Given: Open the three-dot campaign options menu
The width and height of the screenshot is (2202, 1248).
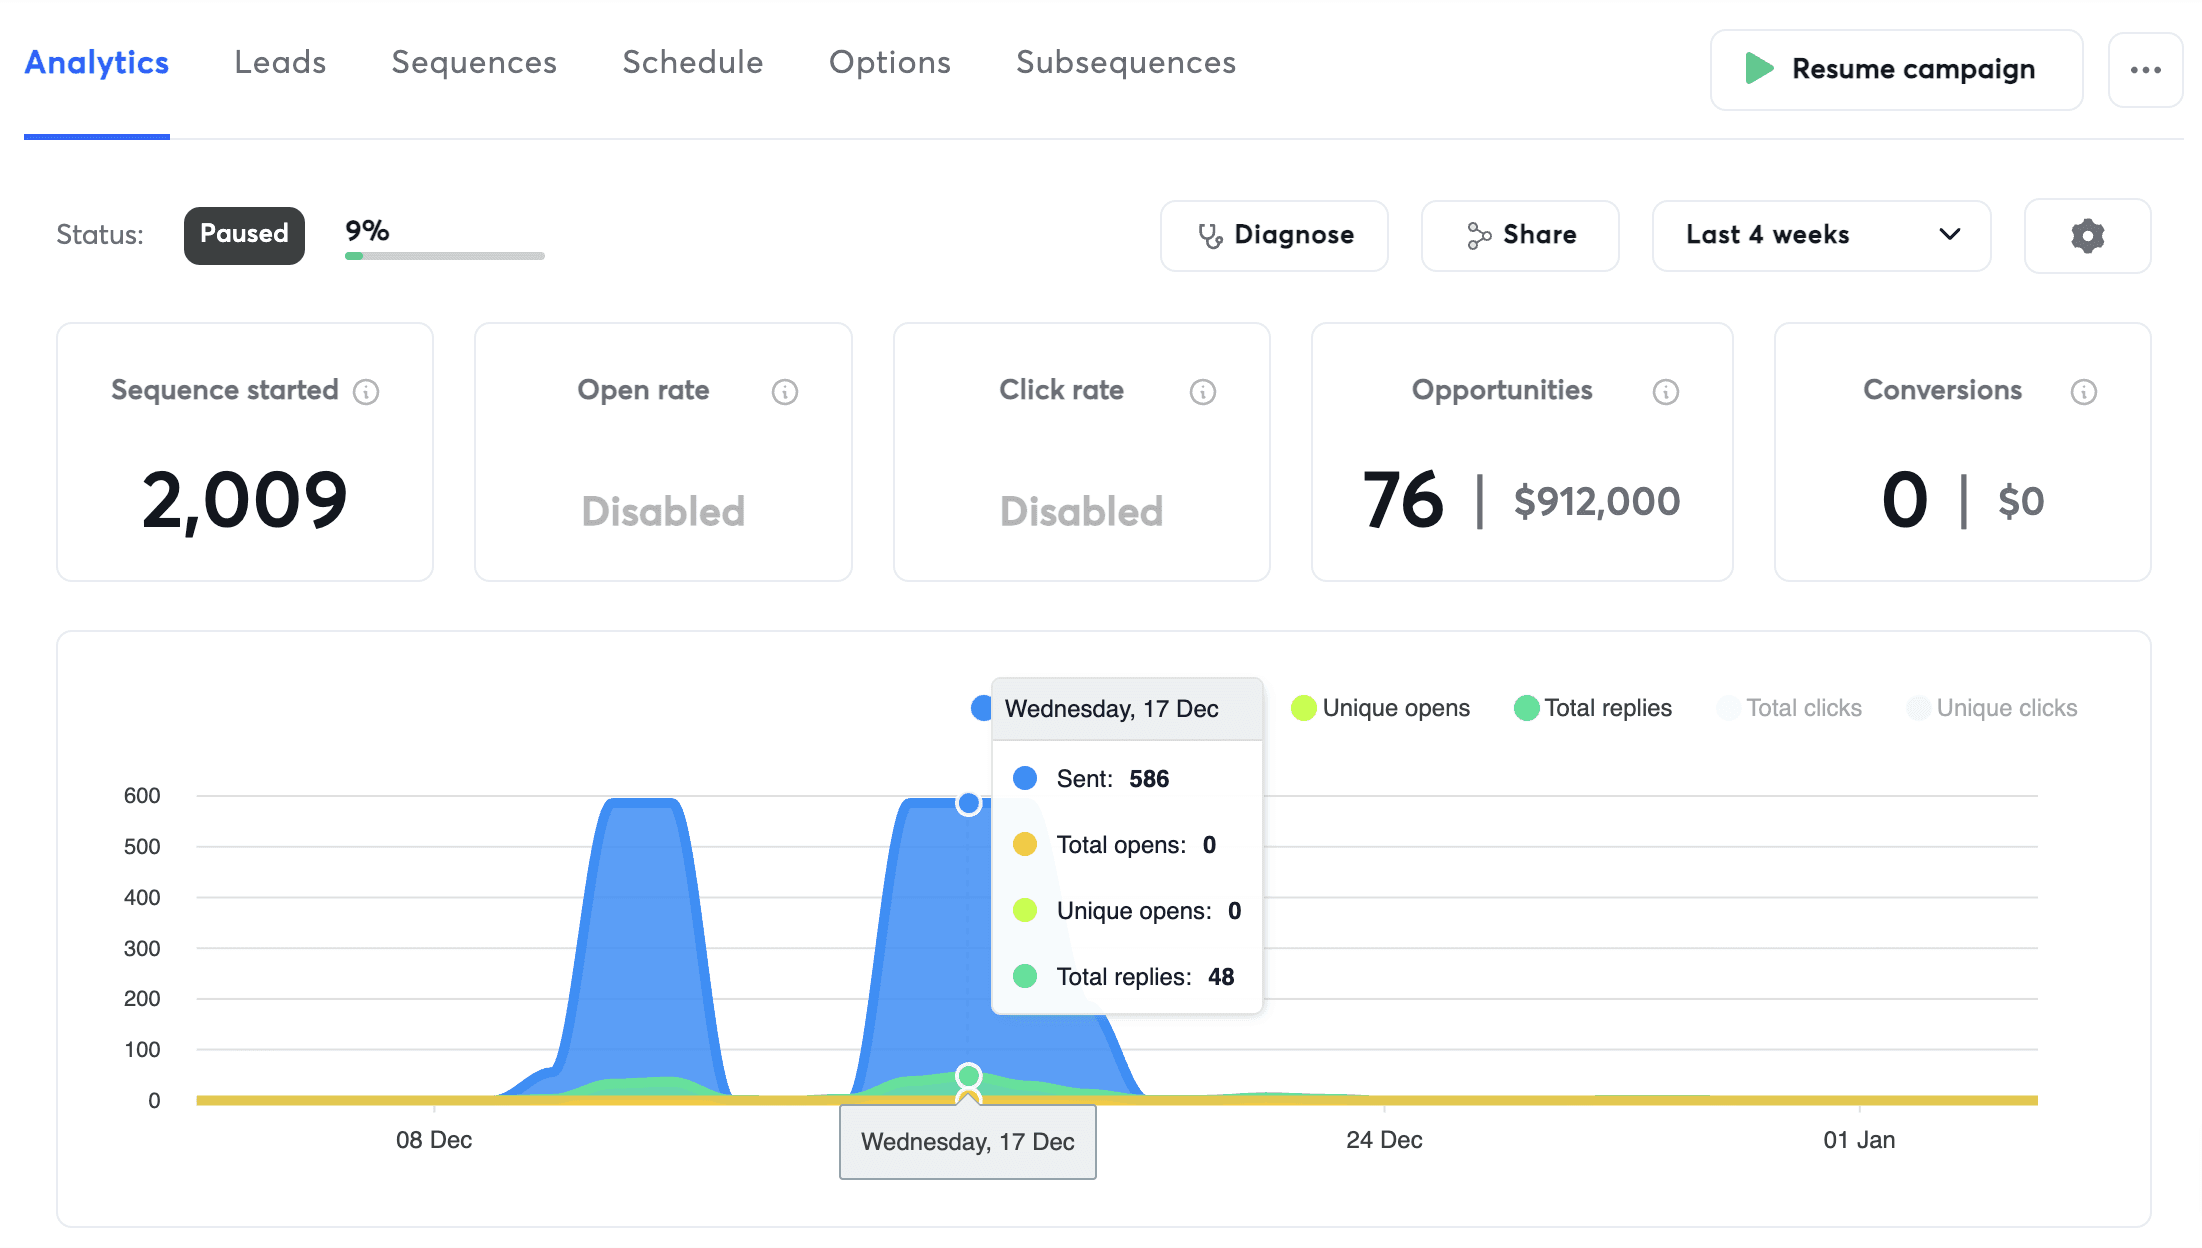Looking at the screenshot, I should pyautogui.click(x=2145, y=69).
